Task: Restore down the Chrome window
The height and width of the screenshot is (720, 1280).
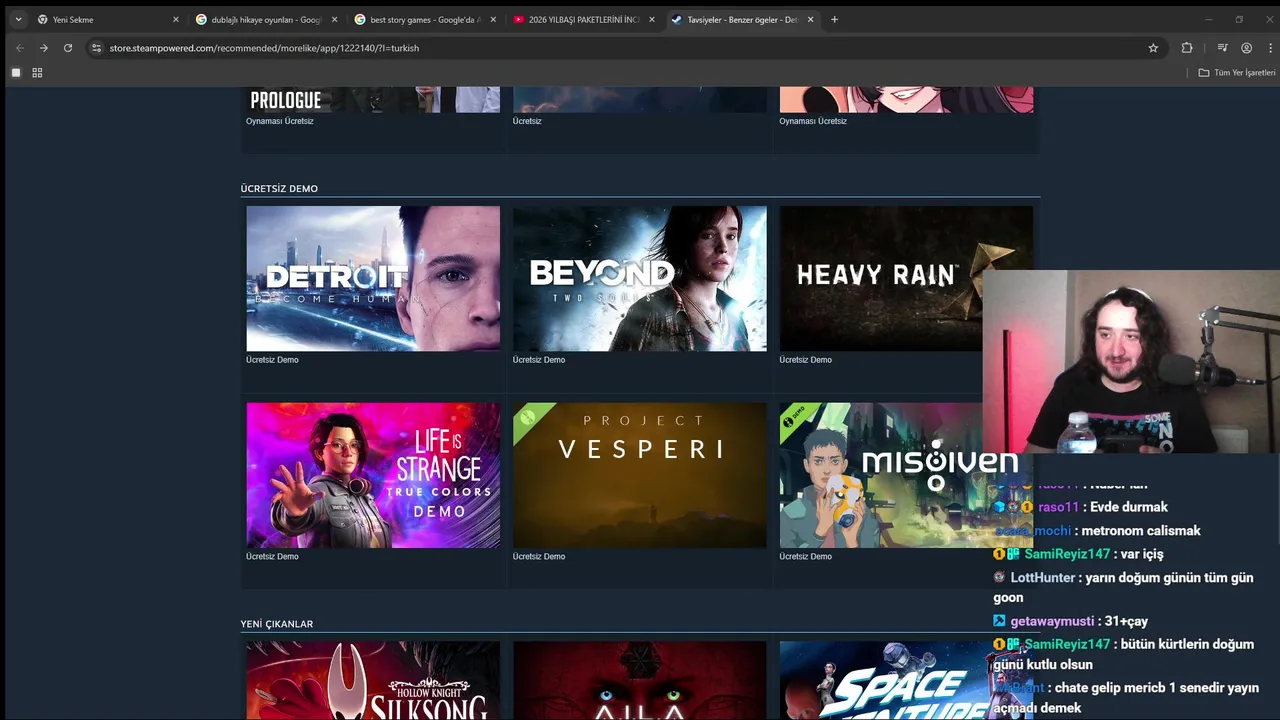Action: coord(1239,19)
